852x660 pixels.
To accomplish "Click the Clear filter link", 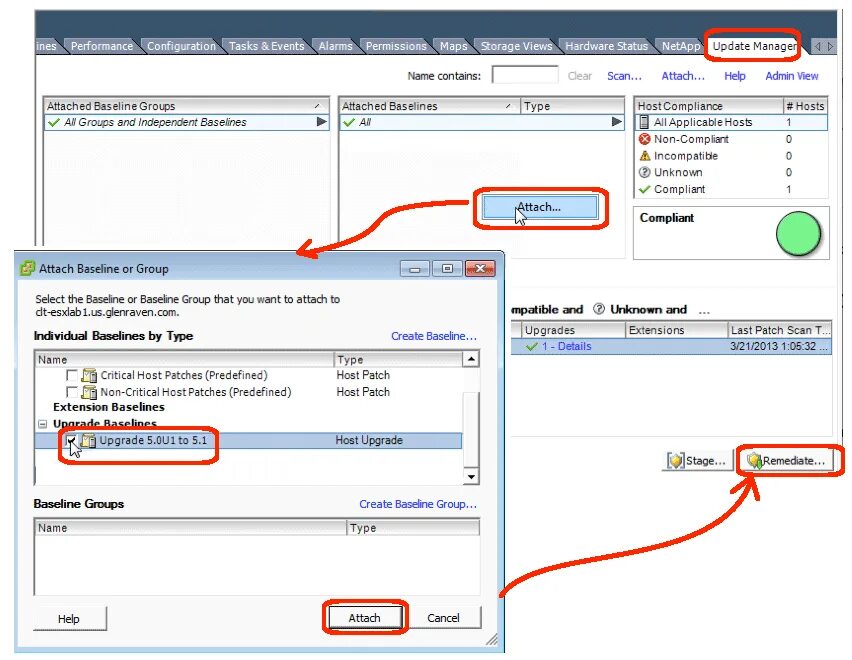I will click(580, 76).
